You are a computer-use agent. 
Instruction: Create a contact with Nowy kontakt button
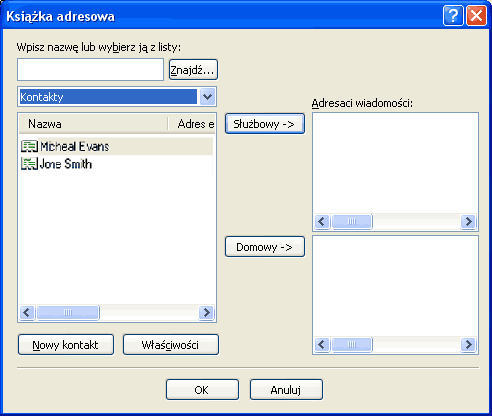click(66, 345)
